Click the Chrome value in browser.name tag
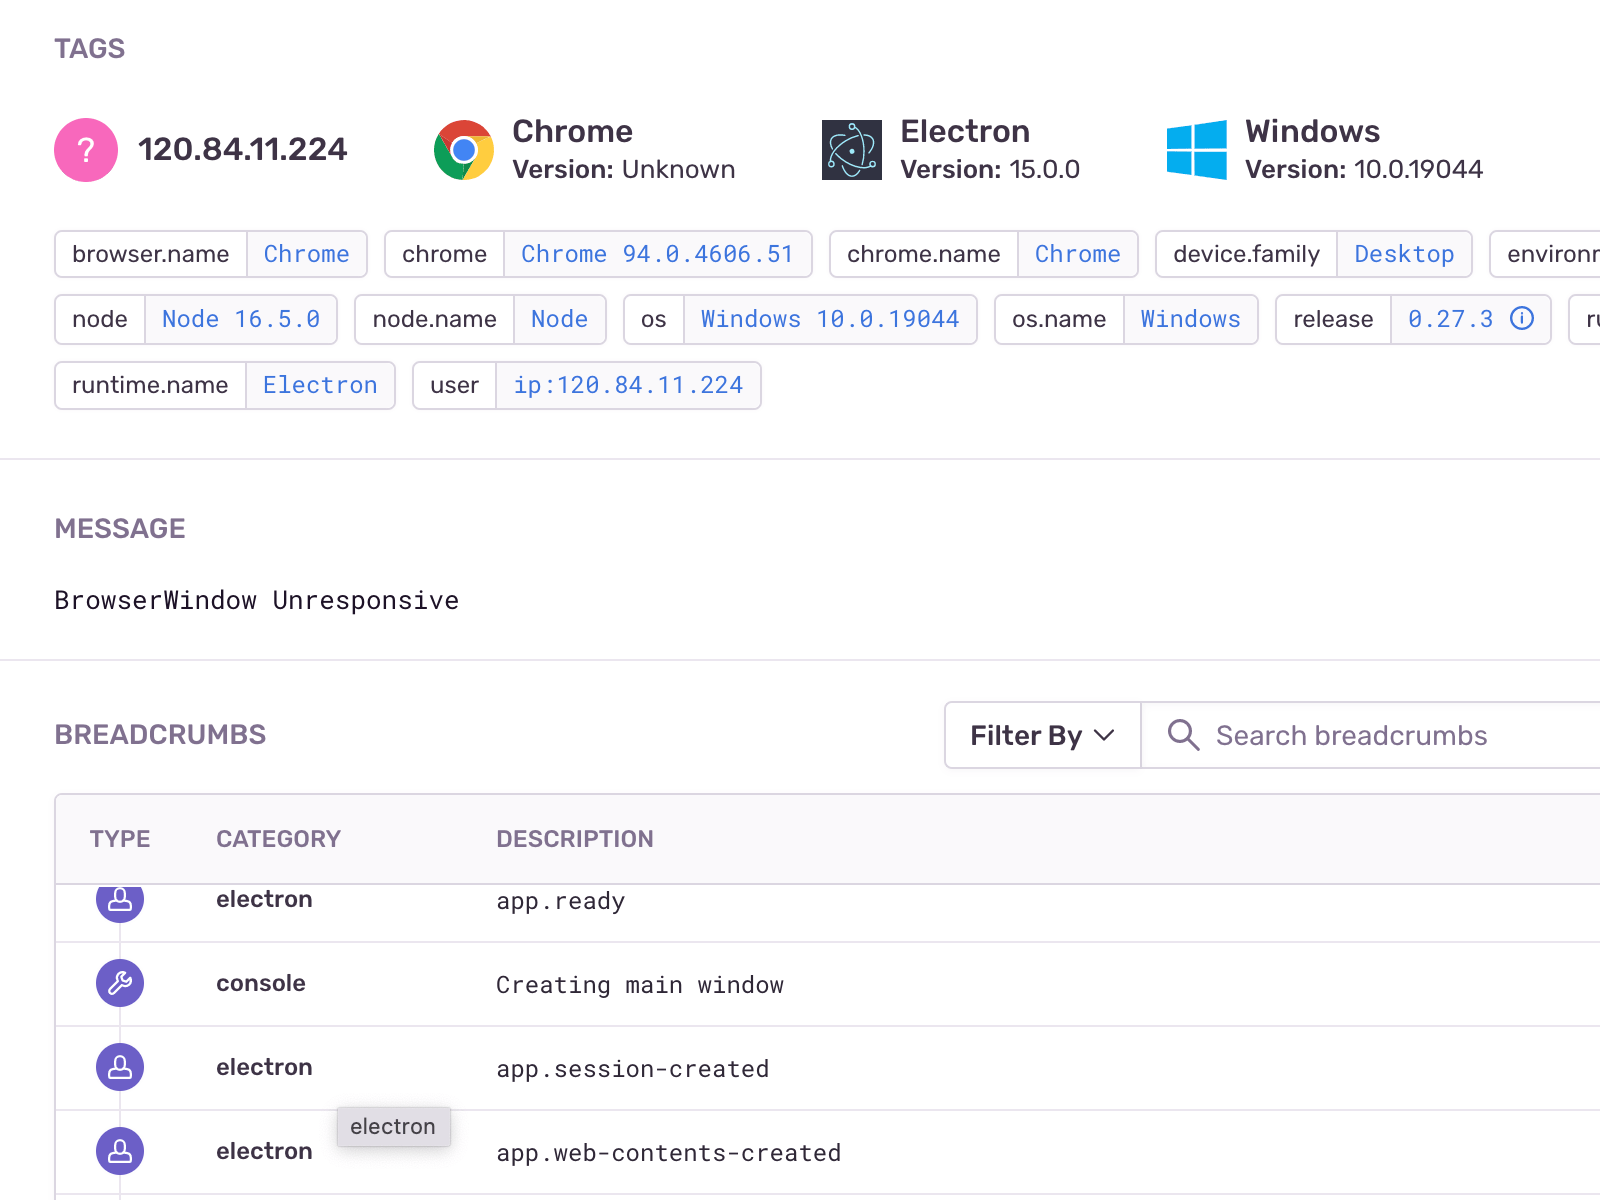This screenshot has height=1200, width=1600. click(306, 254)
